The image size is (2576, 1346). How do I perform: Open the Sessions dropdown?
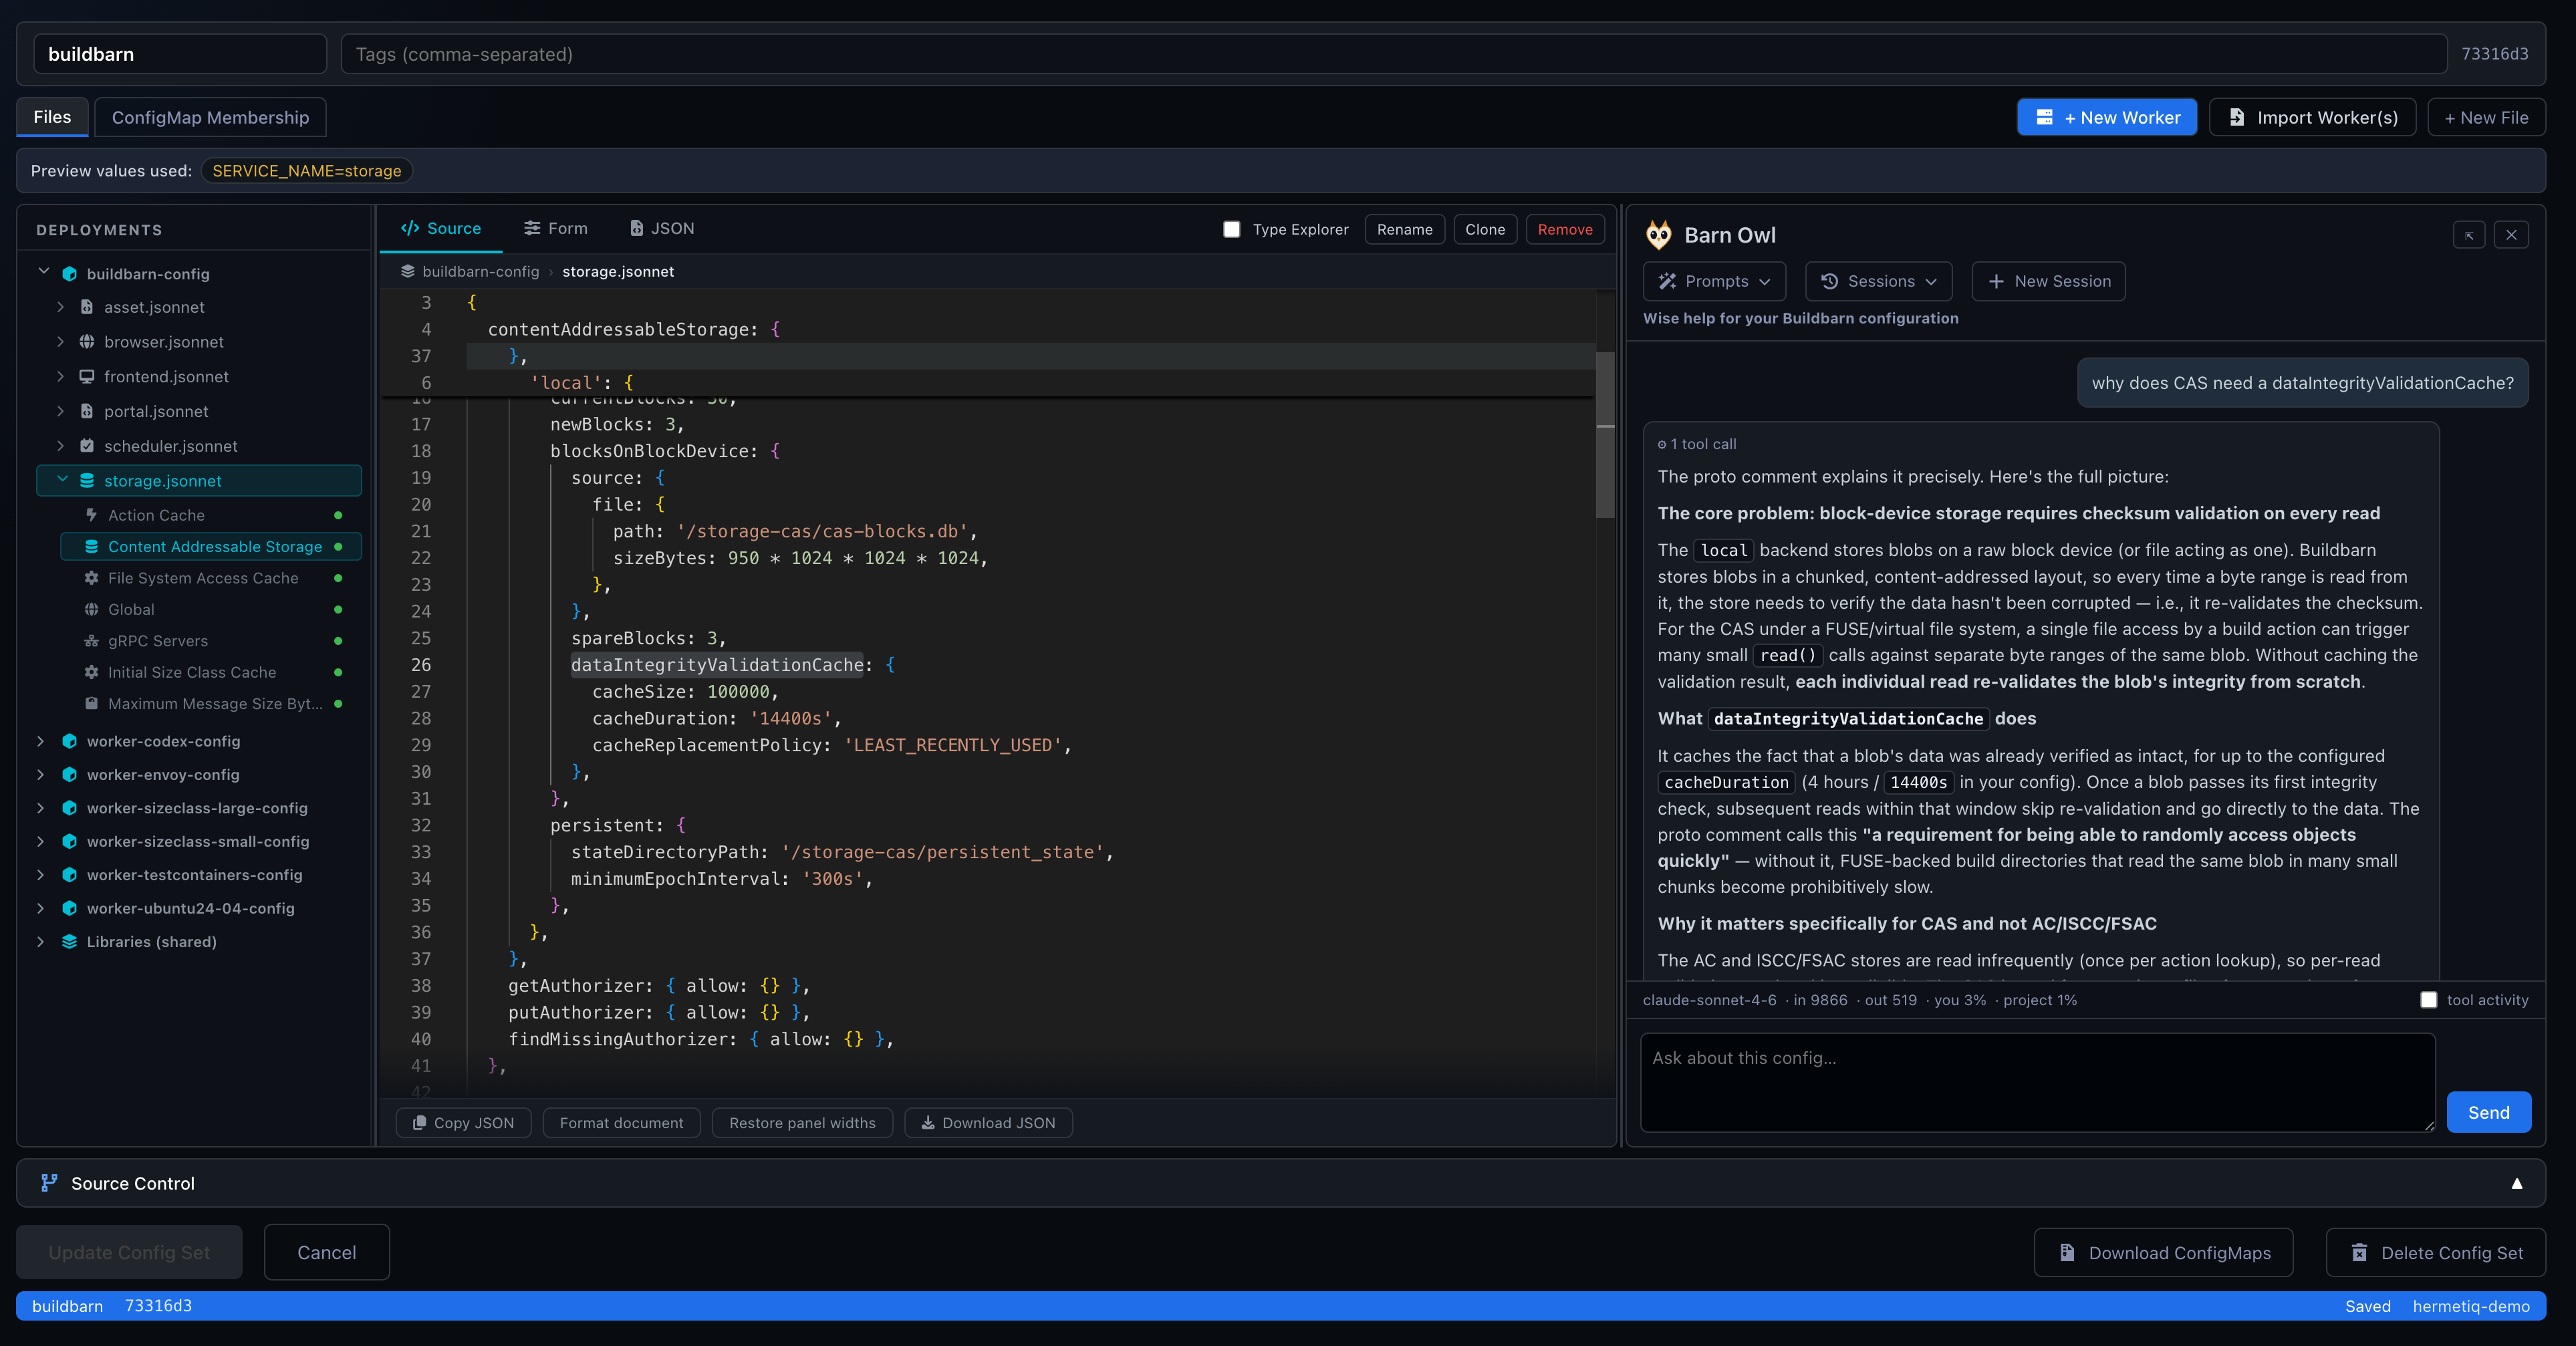coord(1878,281)
